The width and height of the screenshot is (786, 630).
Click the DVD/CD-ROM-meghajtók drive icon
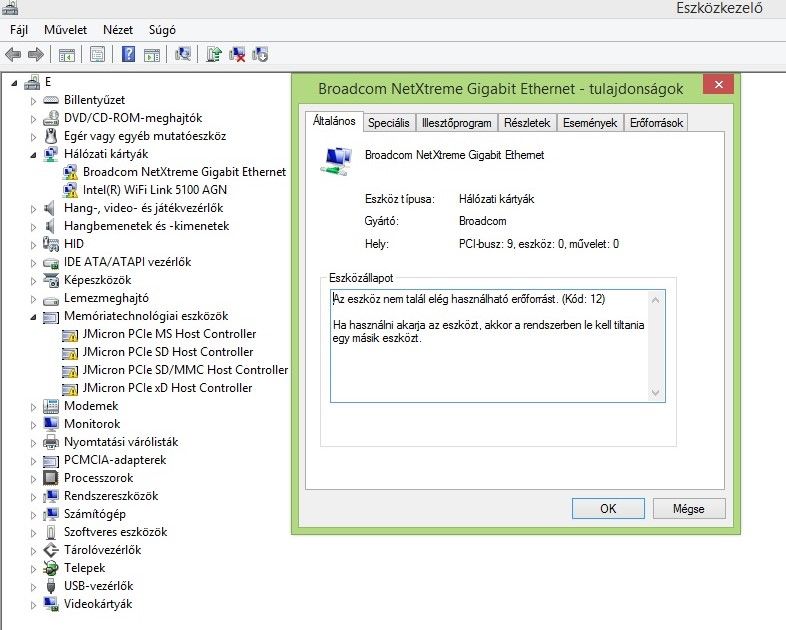point(51,118)
